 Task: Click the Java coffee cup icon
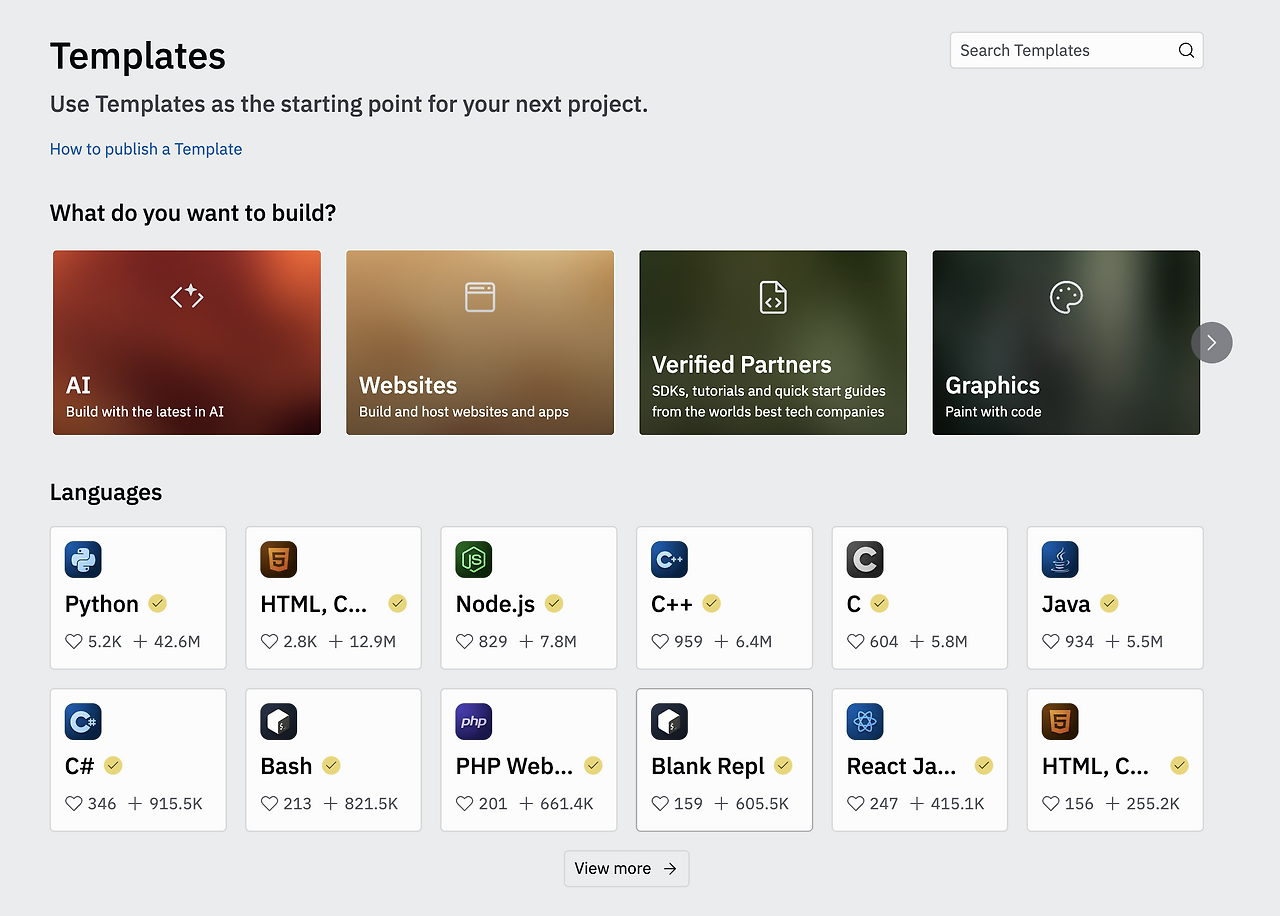pyautogui.click(x=1060, y=560)
